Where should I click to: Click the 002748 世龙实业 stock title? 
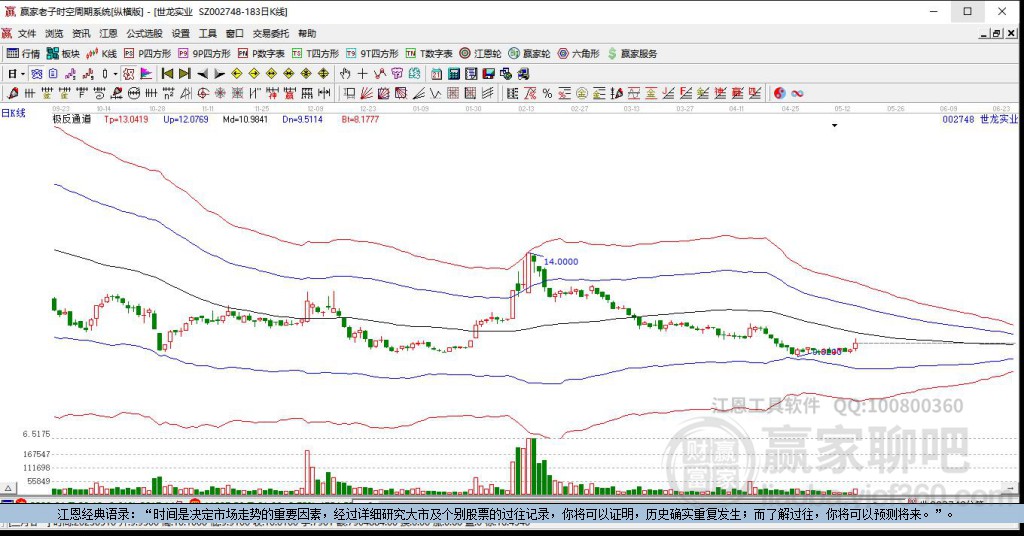980,119
